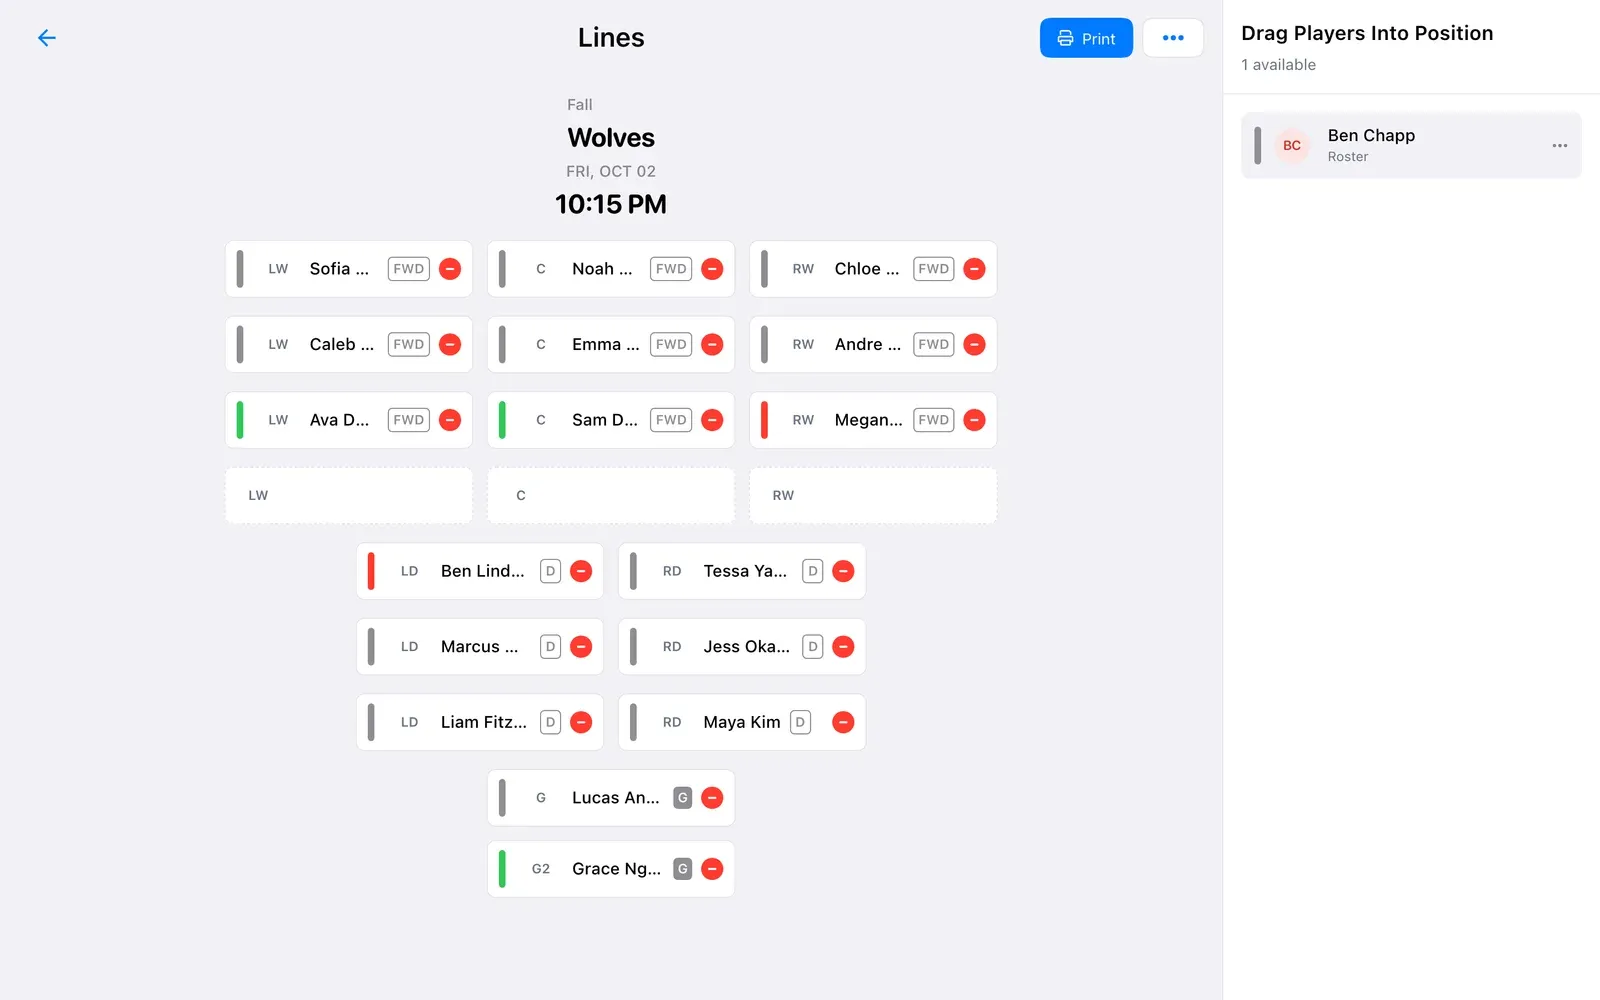Remove Emma from center
The width and height of the screenshot is (1600, 1000).
click(x=712, y=344)
